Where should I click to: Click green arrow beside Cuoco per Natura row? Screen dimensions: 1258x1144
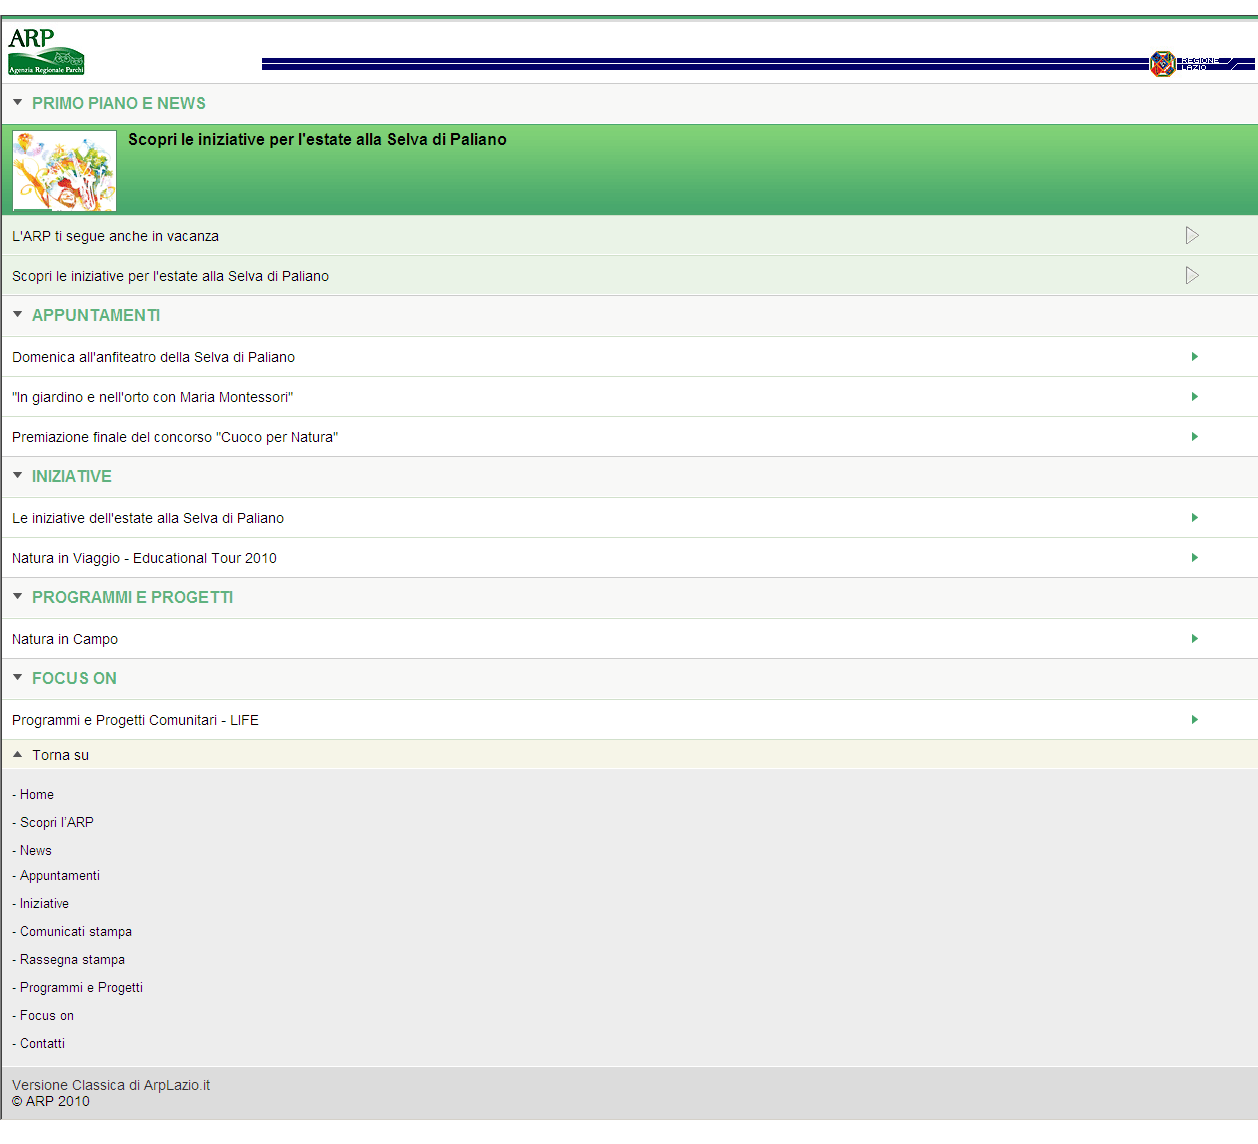1194,437
